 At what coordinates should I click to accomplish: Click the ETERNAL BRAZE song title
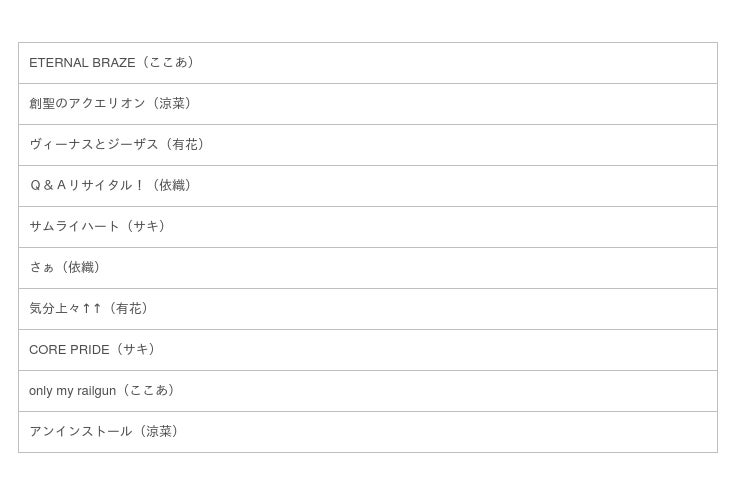coord(82,63)
